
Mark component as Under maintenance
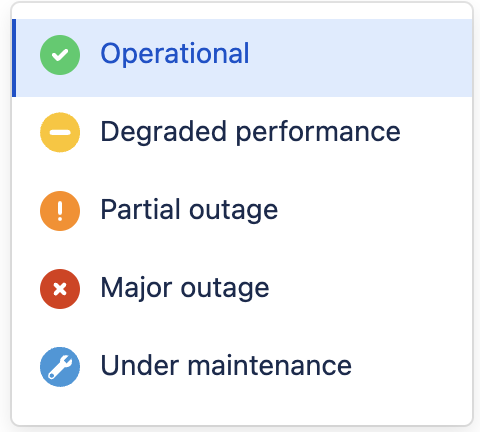[x=242, y=367]
